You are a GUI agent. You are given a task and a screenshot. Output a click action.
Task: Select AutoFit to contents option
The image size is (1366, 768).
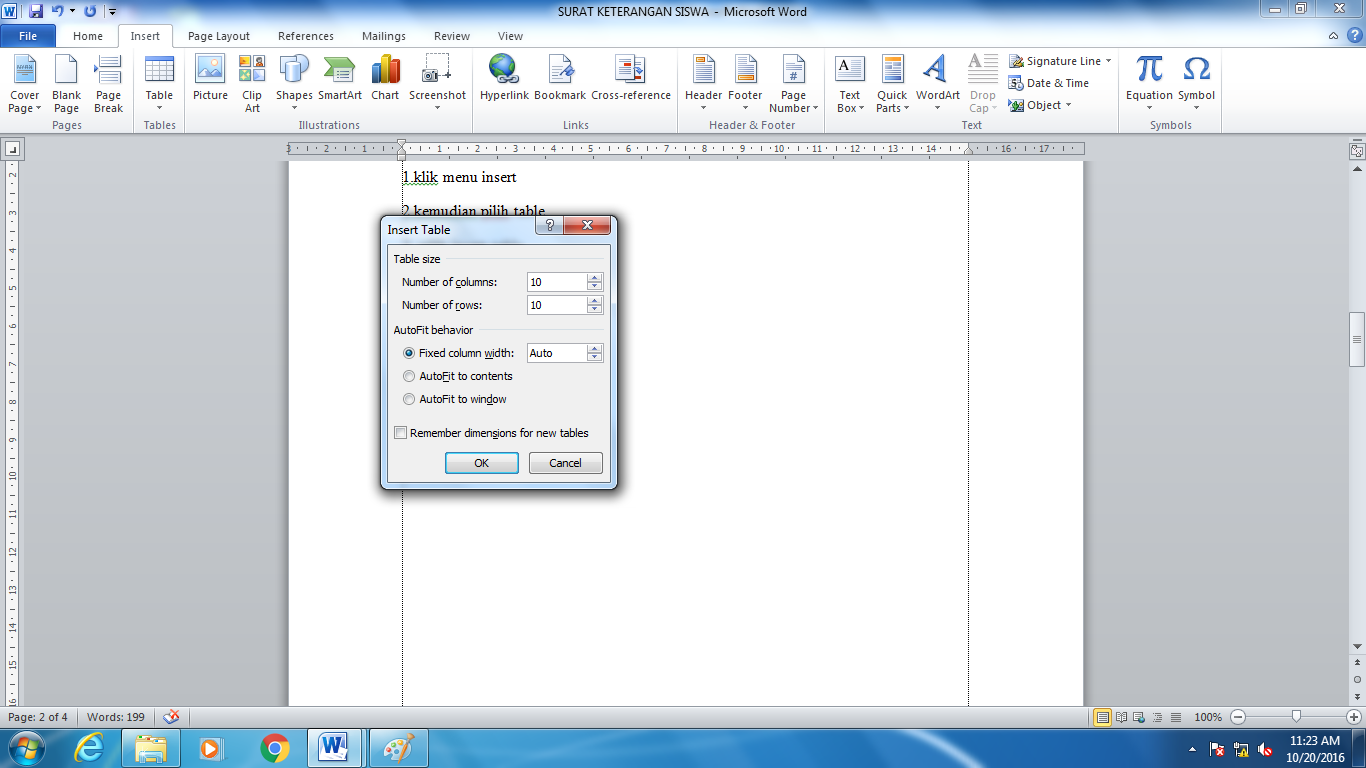tap(409, 376)
